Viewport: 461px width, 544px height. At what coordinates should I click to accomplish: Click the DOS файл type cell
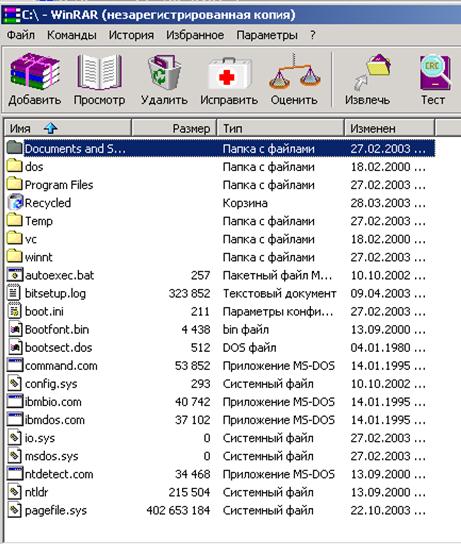pos(249,347)
